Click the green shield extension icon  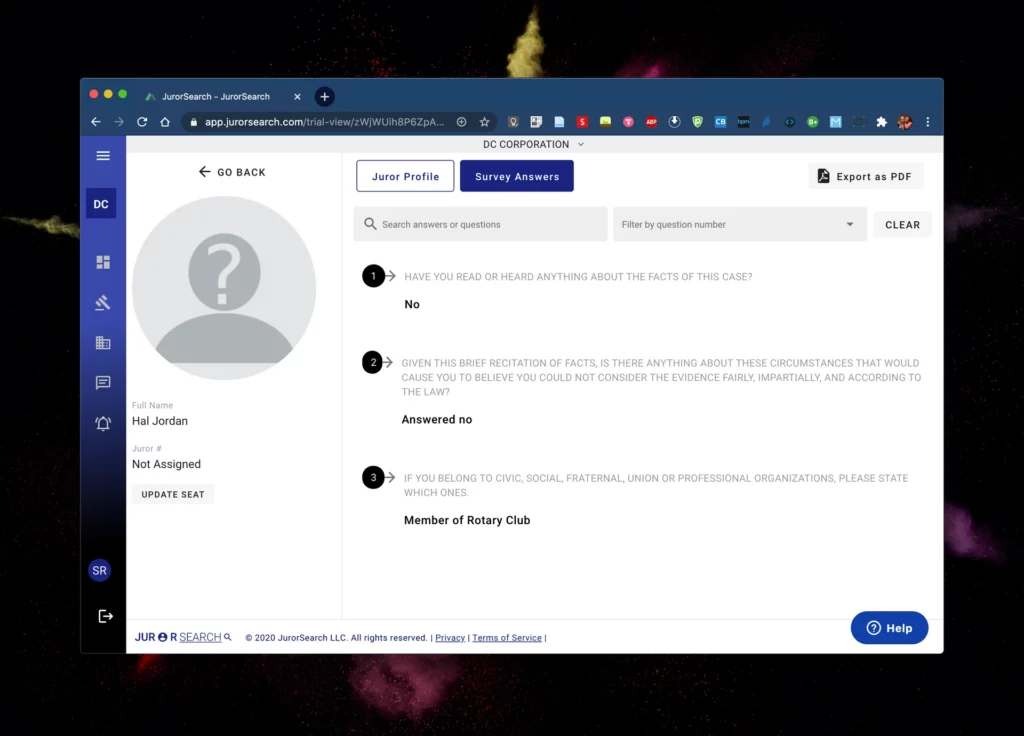click(697, 122)
